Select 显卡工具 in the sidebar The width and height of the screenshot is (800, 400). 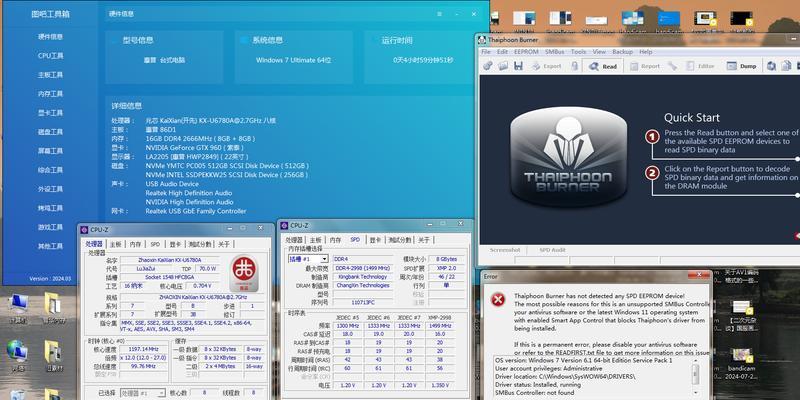pos(50,113)
